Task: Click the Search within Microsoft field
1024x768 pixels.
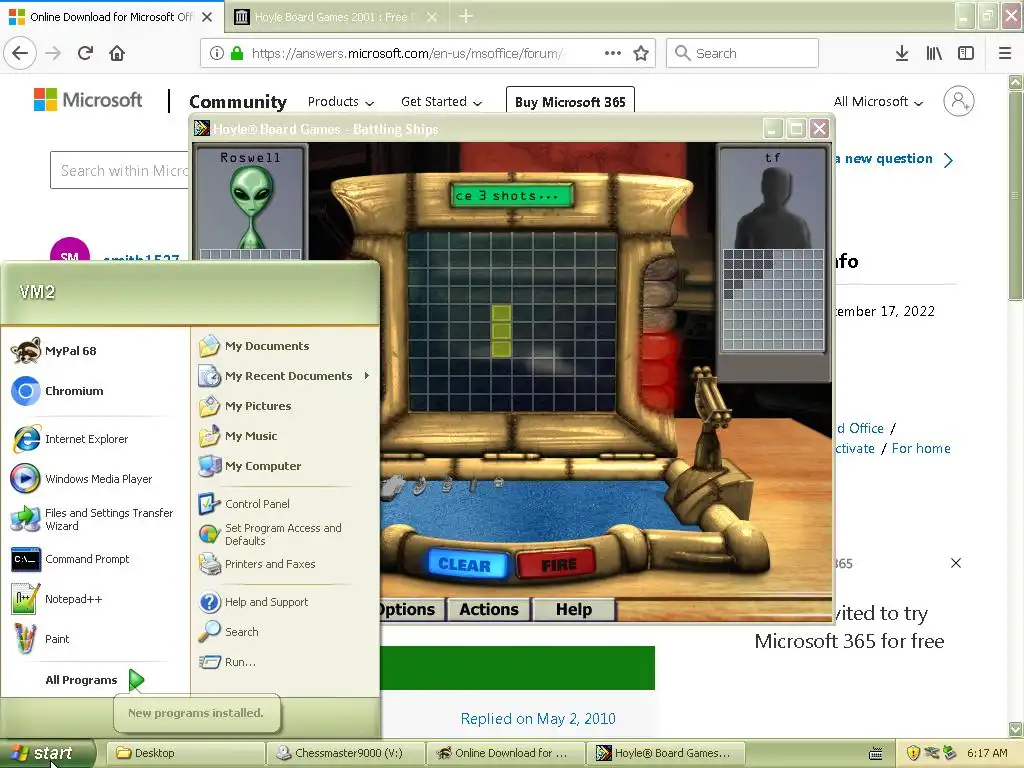Action: click(x=120, y=170)
